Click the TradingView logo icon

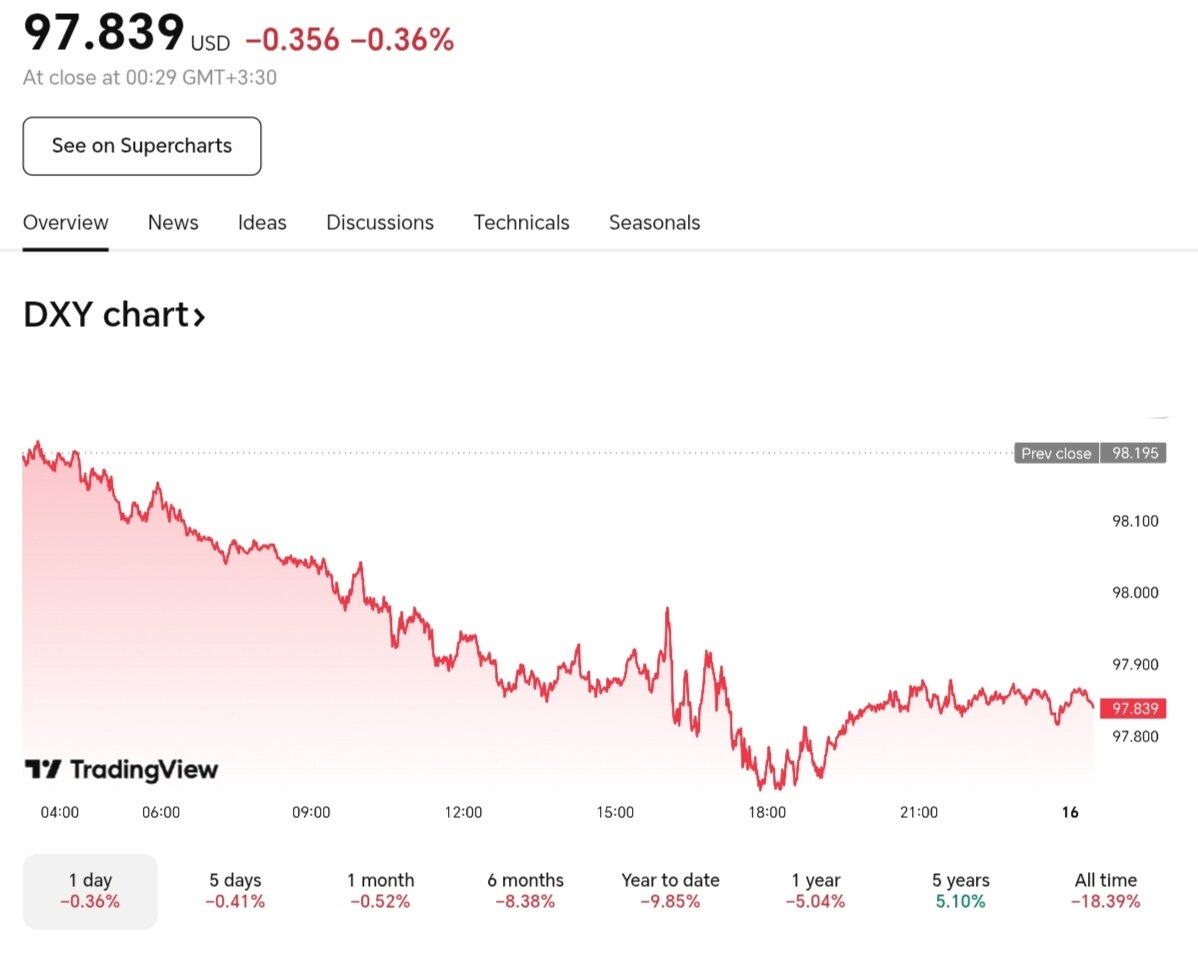tap(43, 769)
